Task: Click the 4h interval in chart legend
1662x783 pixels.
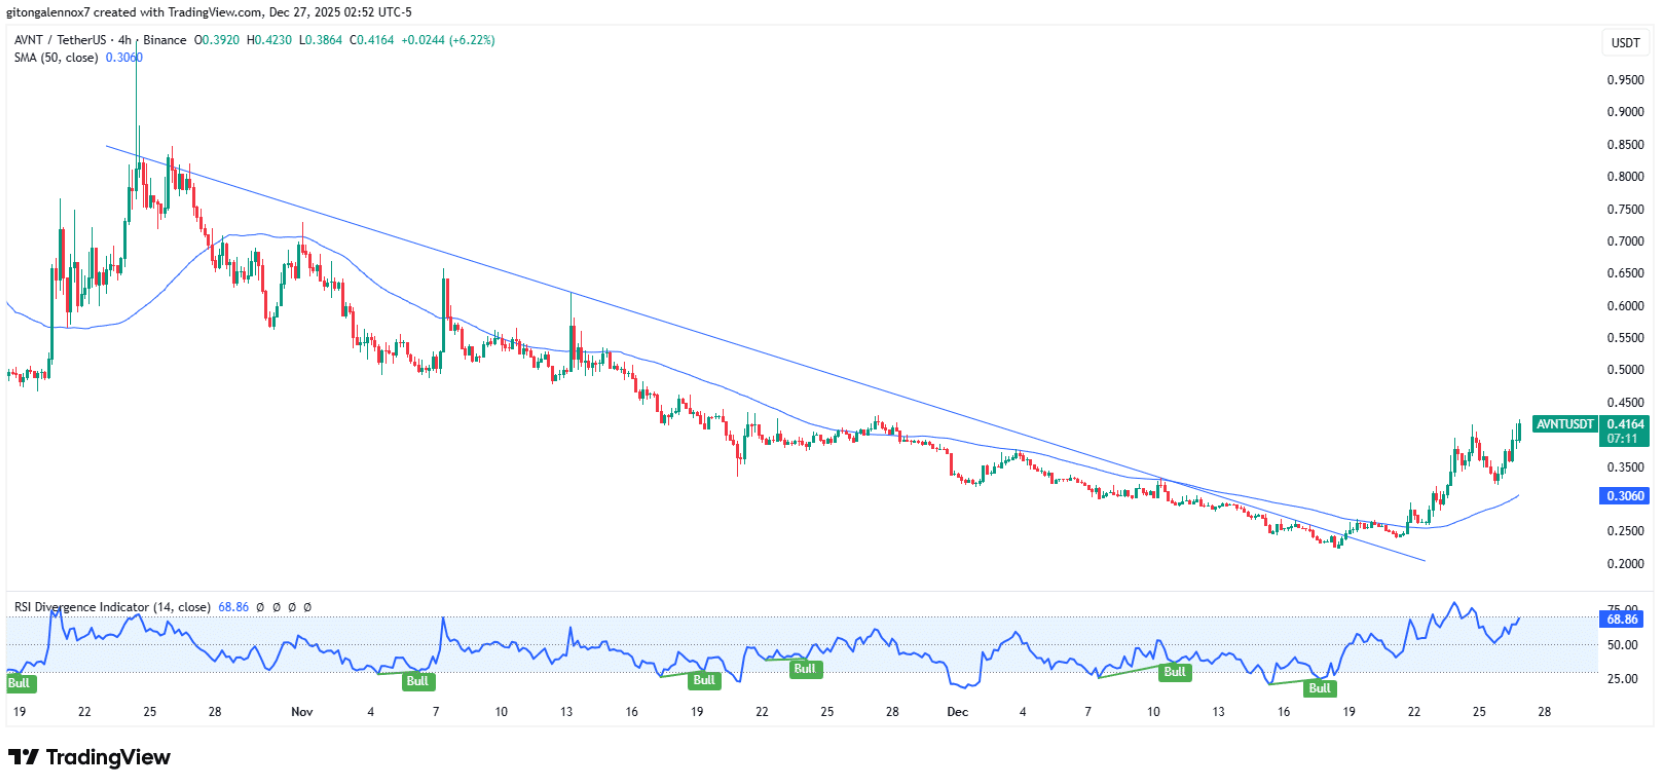Action: point(124,40)
